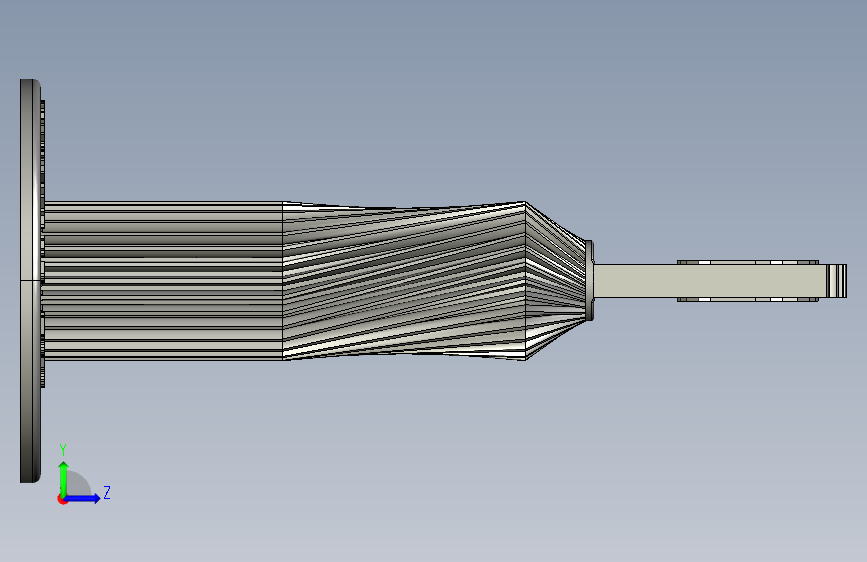The height and width of the screenshot is (562, 867).
Task: Click the Z label on coordinate triad
Action: coord(107,492)
